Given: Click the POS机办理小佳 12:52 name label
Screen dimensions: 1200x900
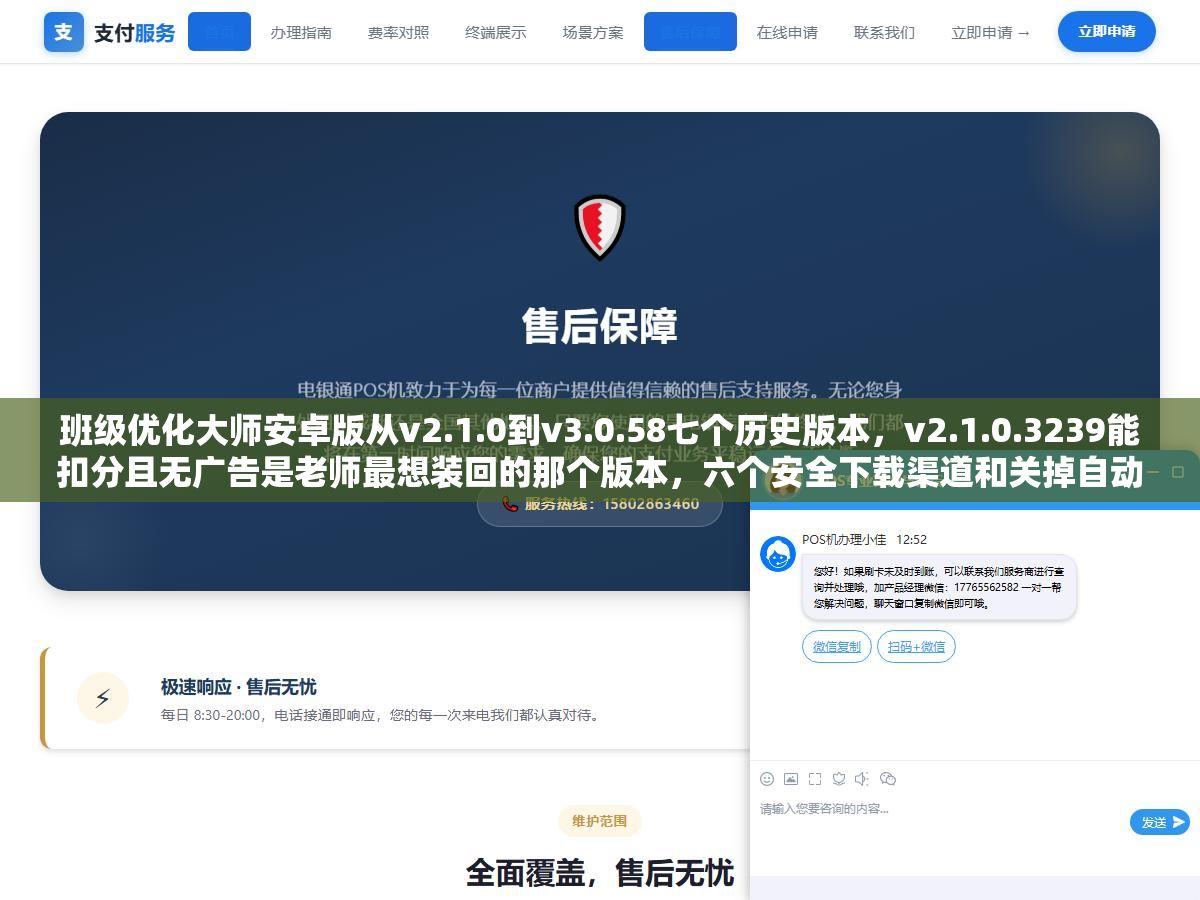Looking at the screenshot, I should tap(864, 539).
